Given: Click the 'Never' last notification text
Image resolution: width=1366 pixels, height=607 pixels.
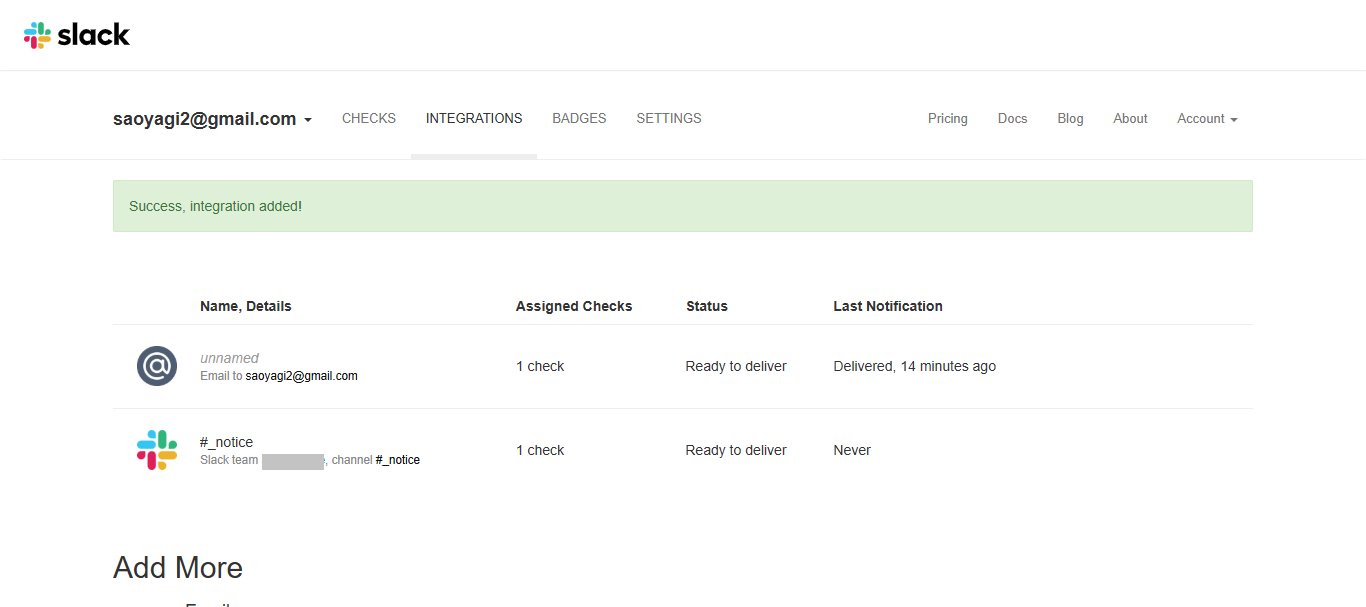Looking at the screenshot, I should [852, 450].
